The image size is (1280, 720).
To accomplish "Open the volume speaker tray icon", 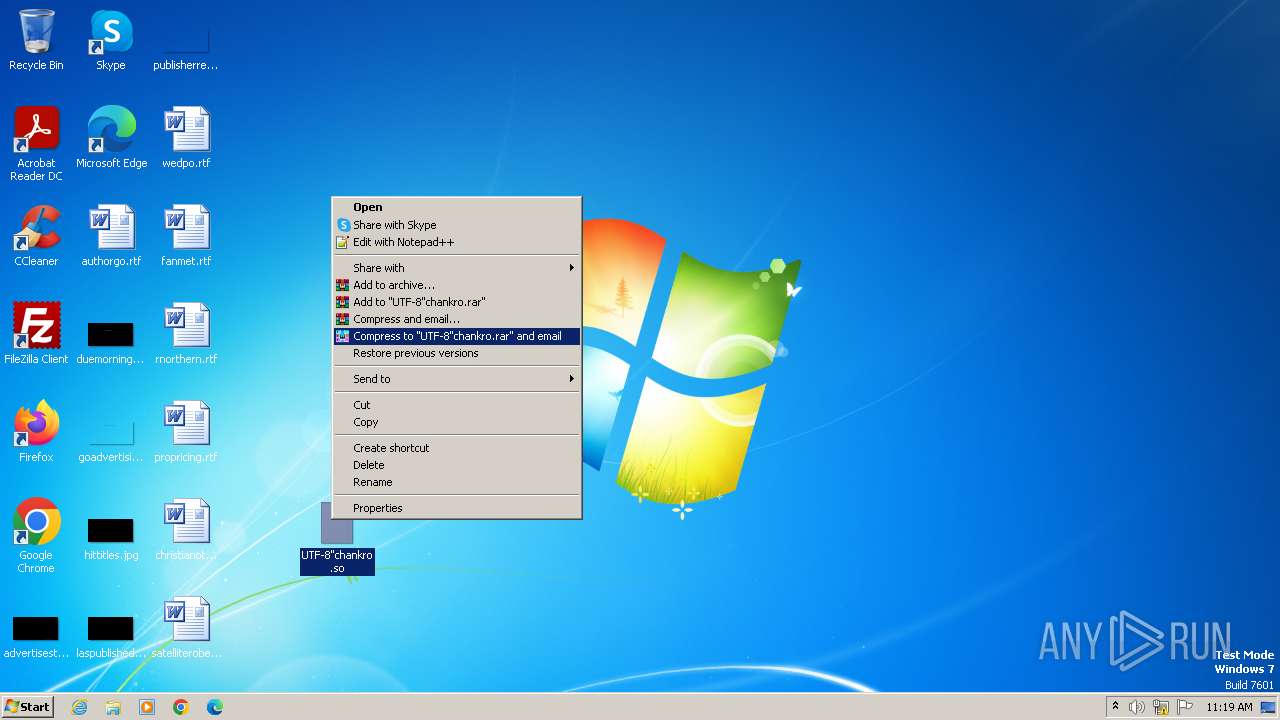I will point(1137,707).
